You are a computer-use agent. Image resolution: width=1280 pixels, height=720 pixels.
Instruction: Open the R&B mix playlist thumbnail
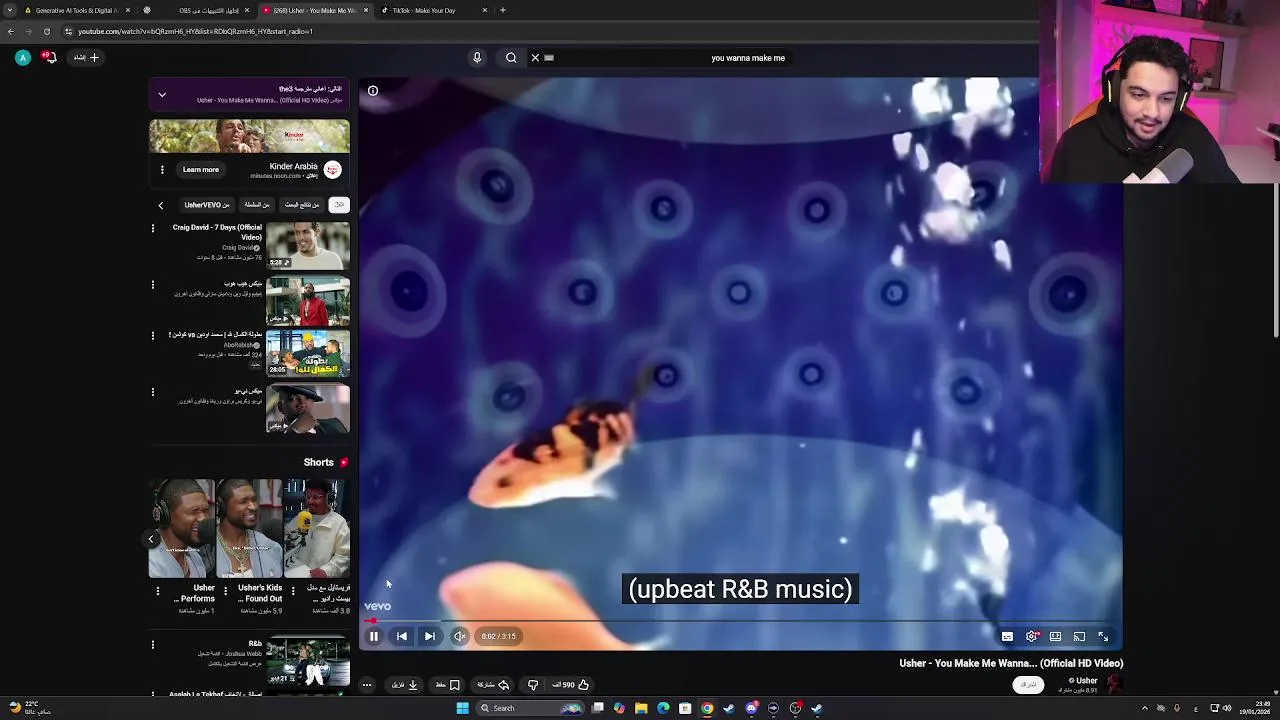click(x=308, y=662)
